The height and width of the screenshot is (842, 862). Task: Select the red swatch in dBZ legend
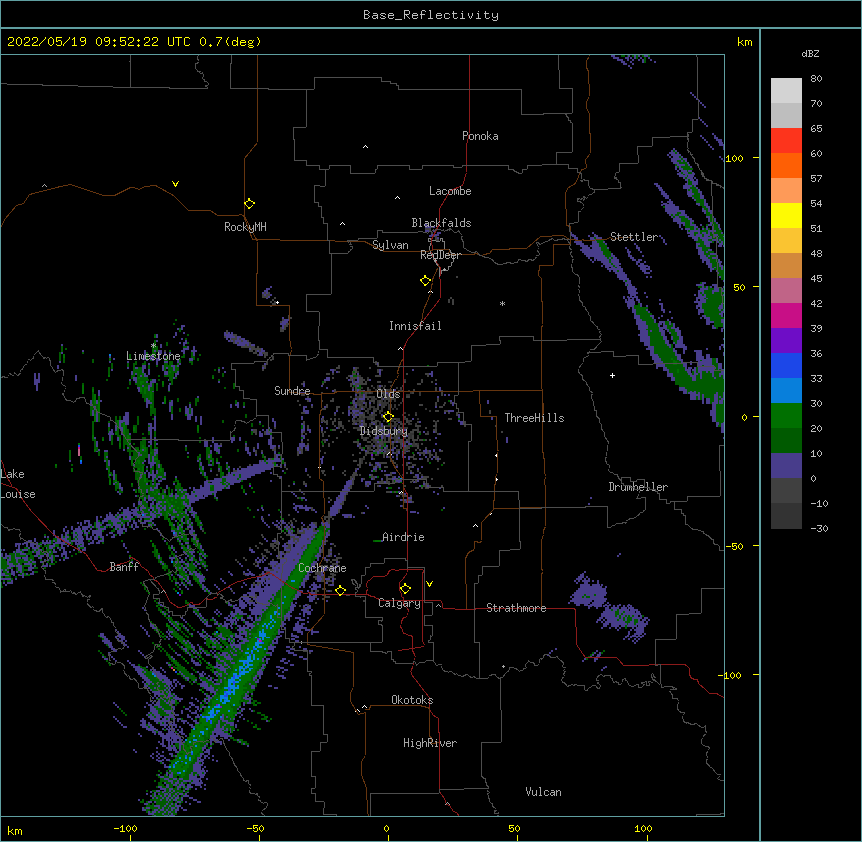pyautogui.click(x=786, y=140)
